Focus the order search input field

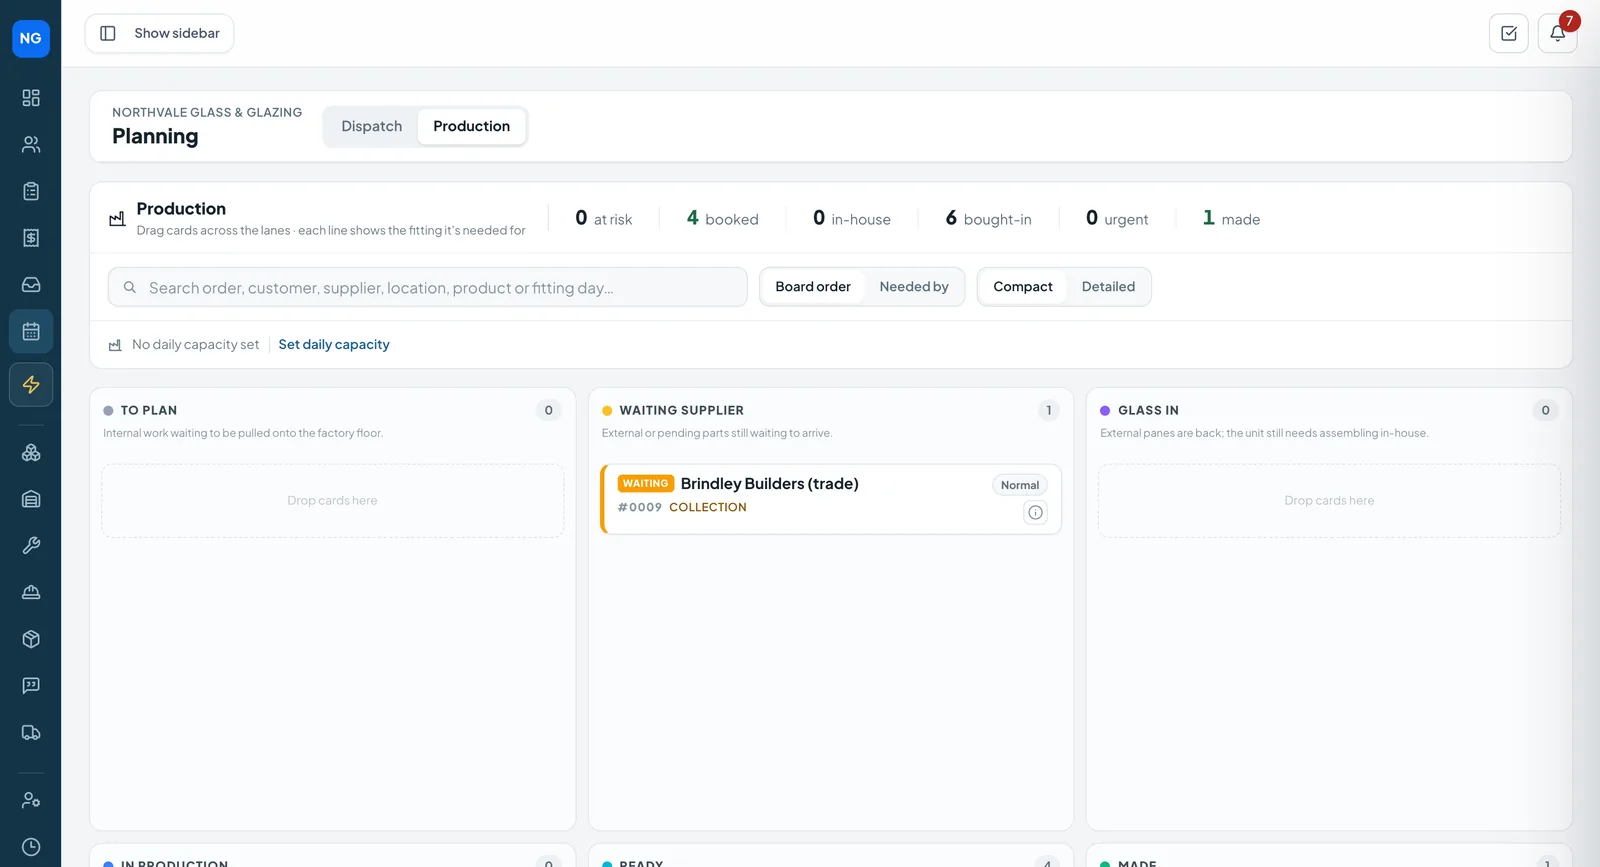(428, 287)
